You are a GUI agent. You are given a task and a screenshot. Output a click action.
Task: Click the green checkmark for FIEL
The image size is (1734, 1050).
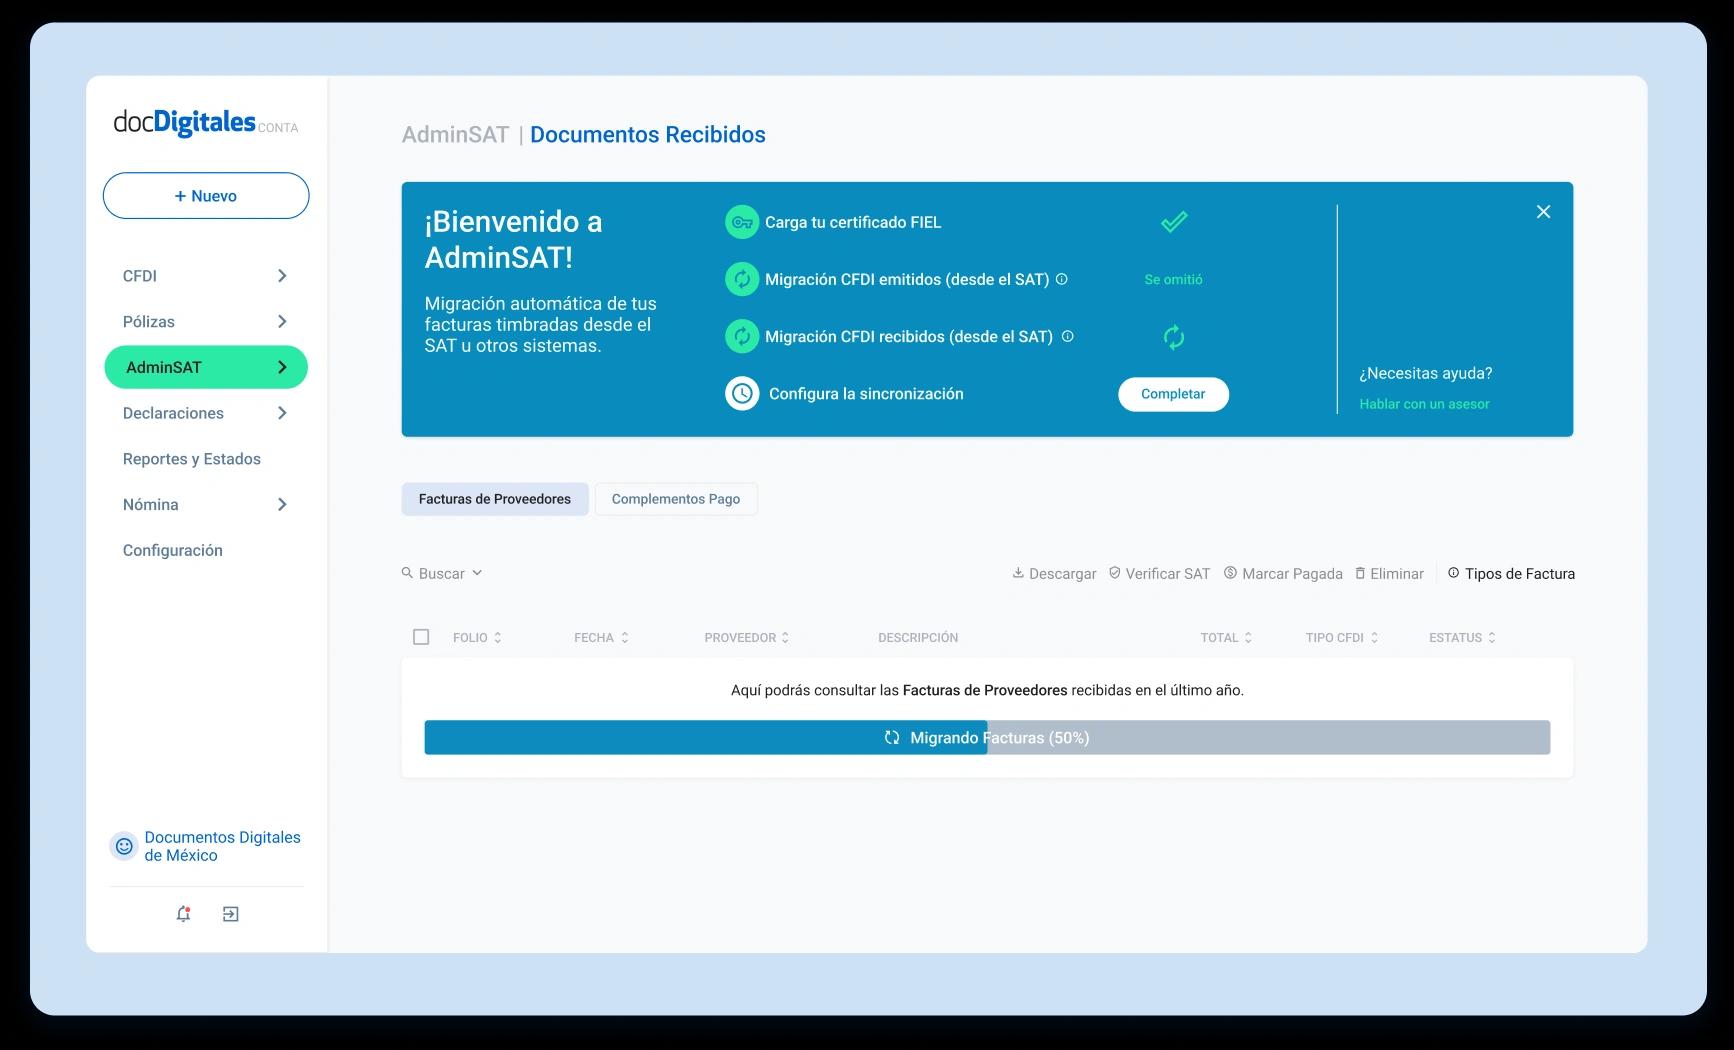coord(1174,222)
